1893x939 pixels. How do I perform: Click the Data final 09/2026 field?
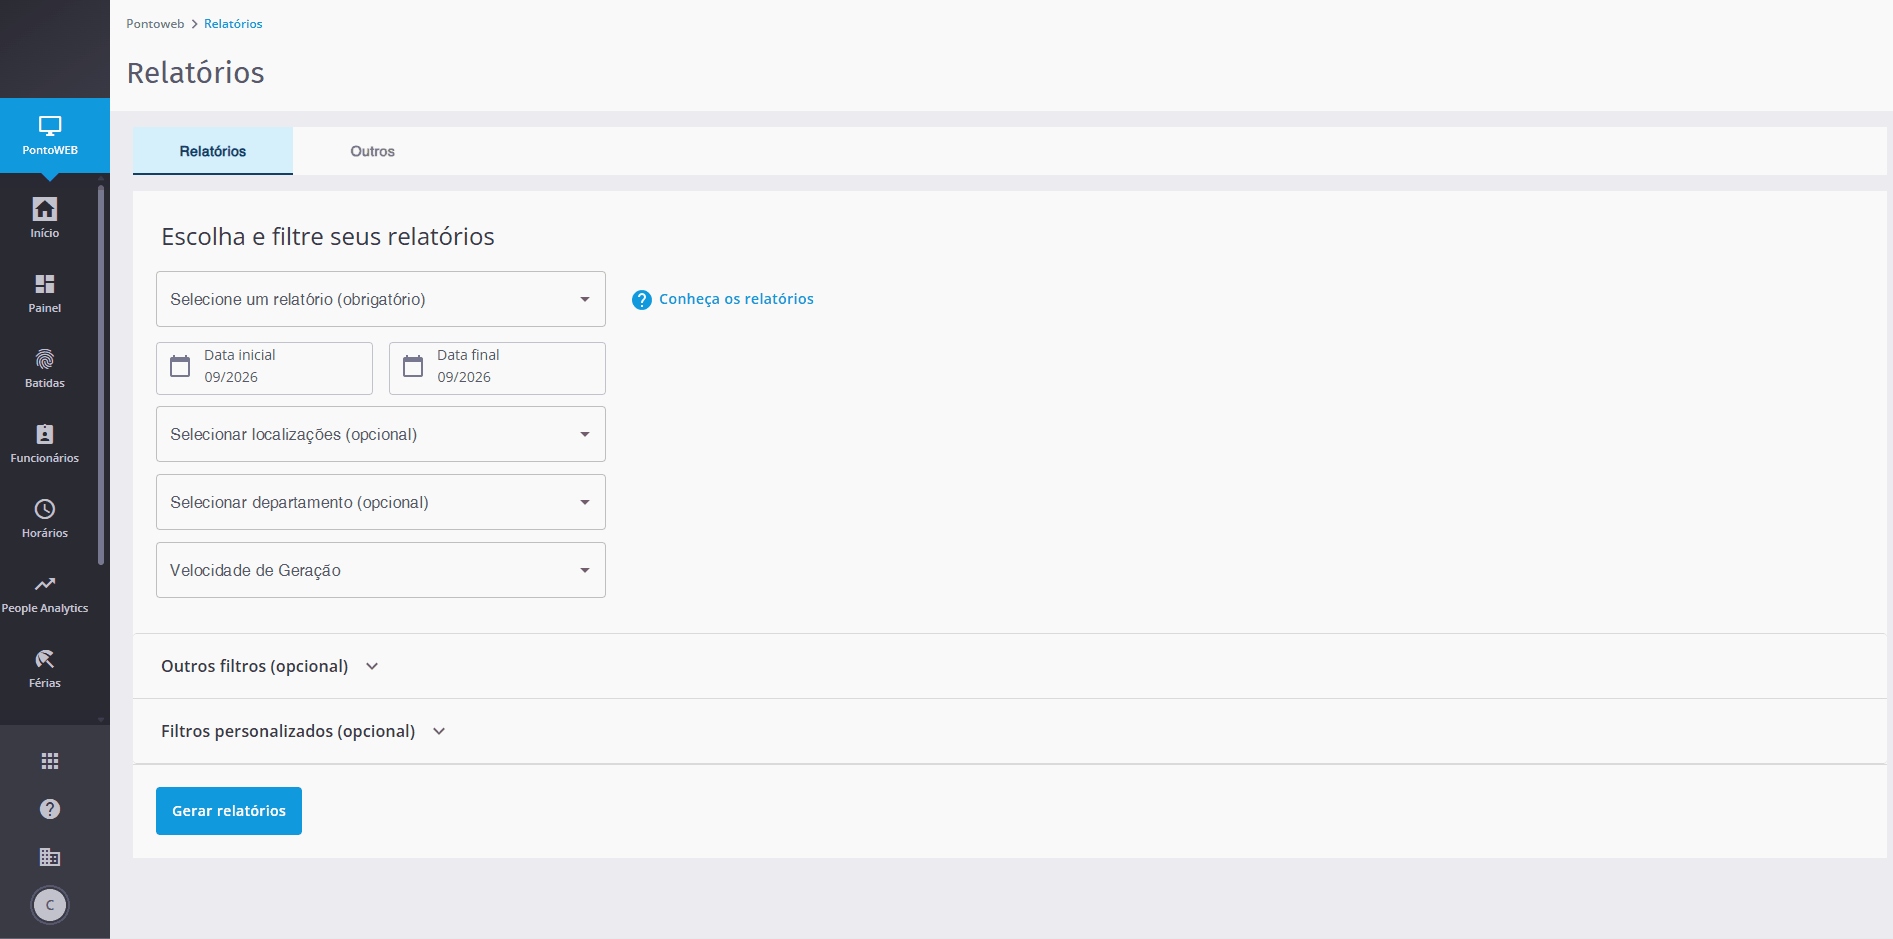(497, 368)
